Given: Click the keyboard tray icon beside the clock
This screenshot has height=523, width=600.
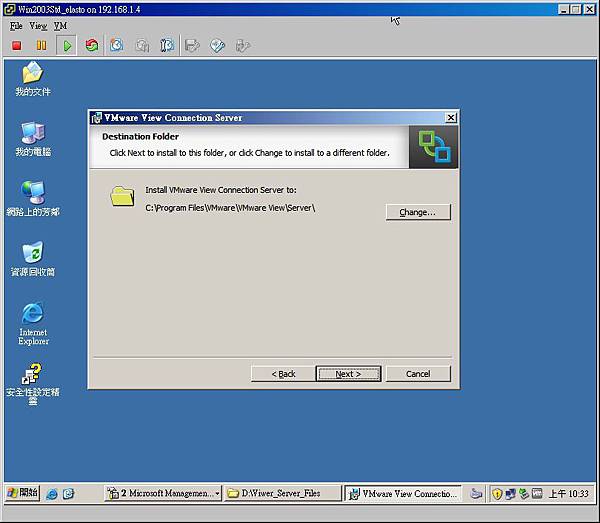Looking at the screenshot, I should (x=537, y=494).
